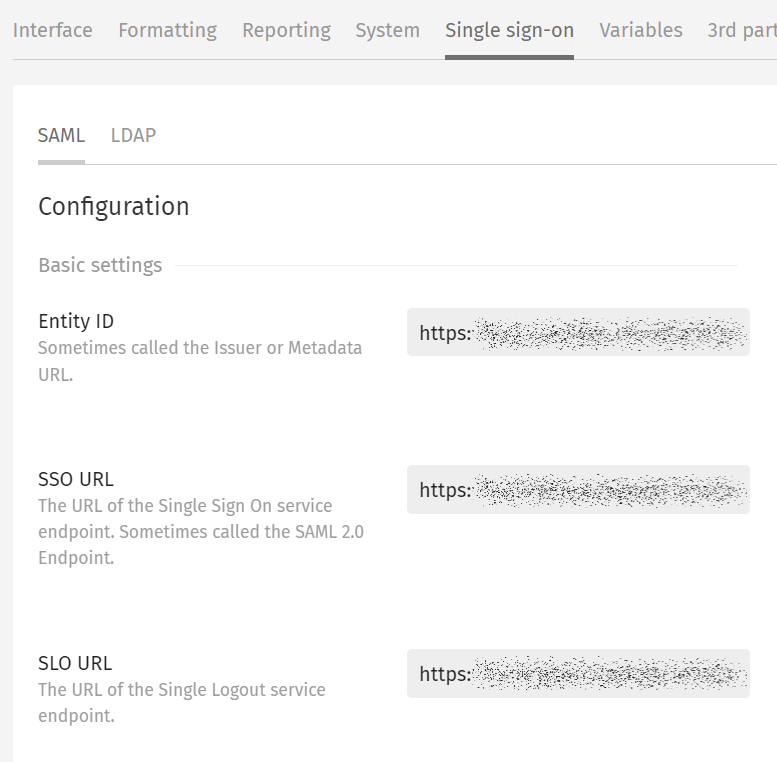Click the Basic settings section label

pos(100,265)
